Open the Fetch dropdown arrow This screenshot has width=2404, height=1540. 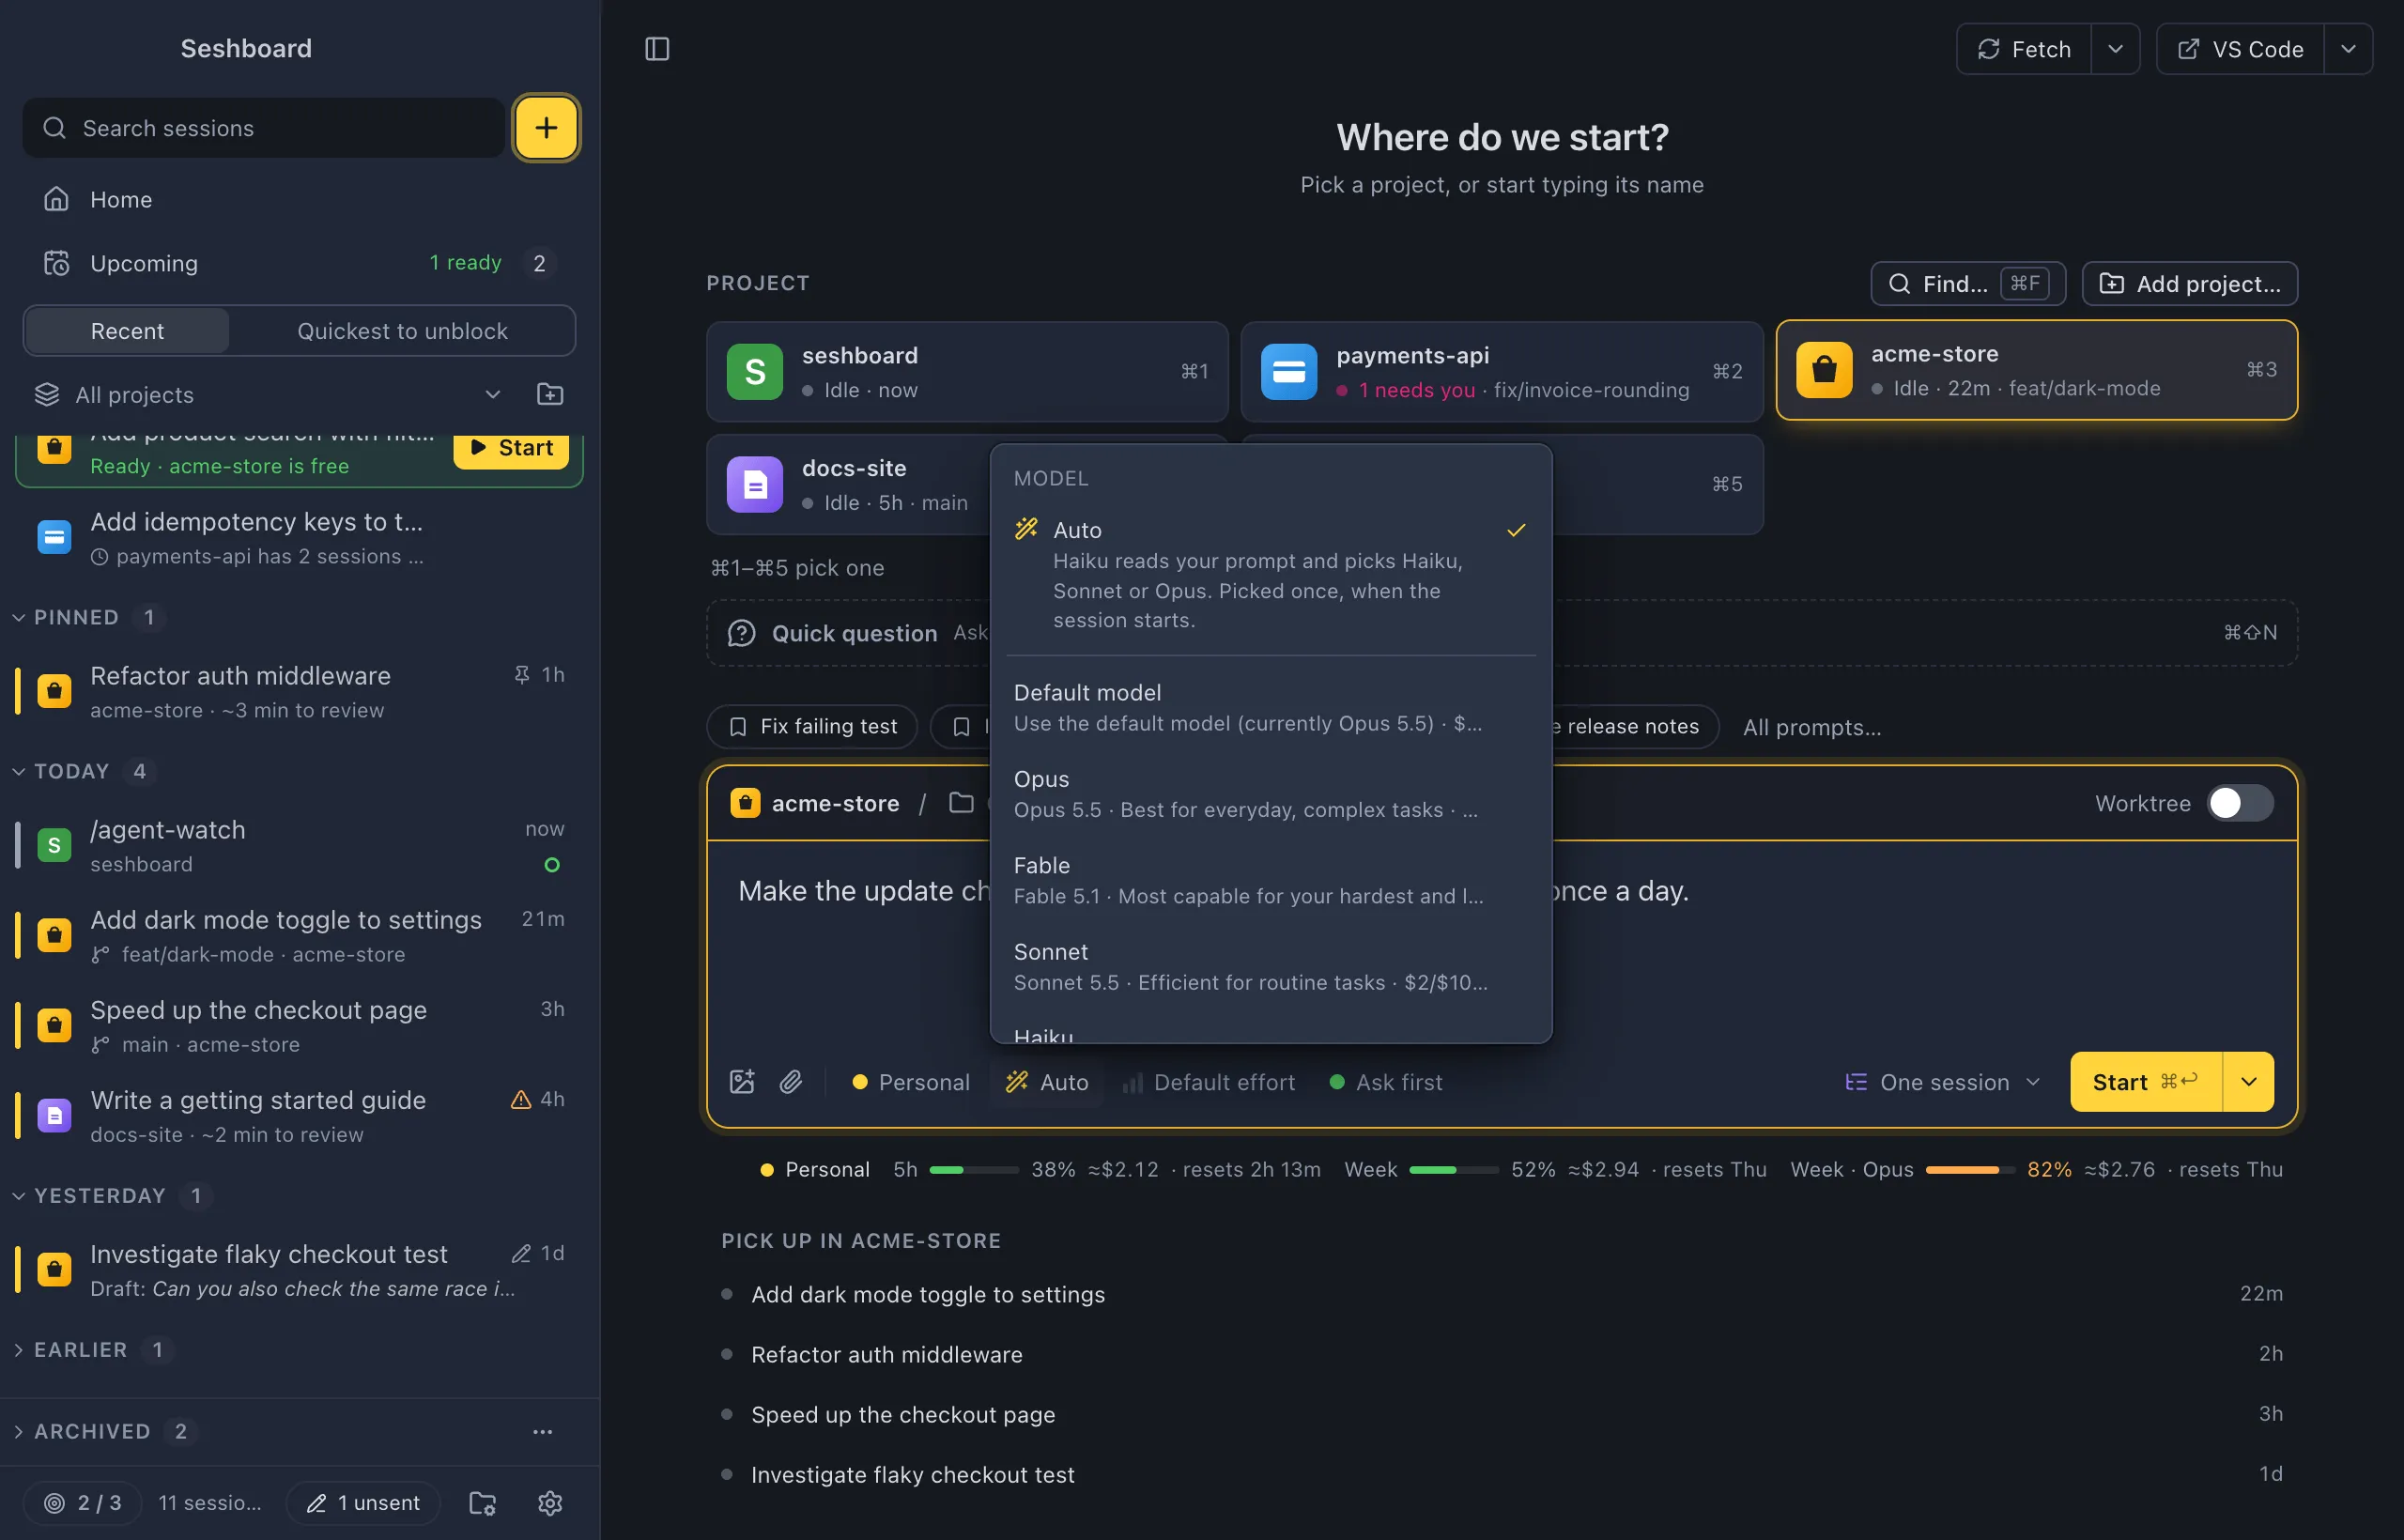(x=2115, y=49)
